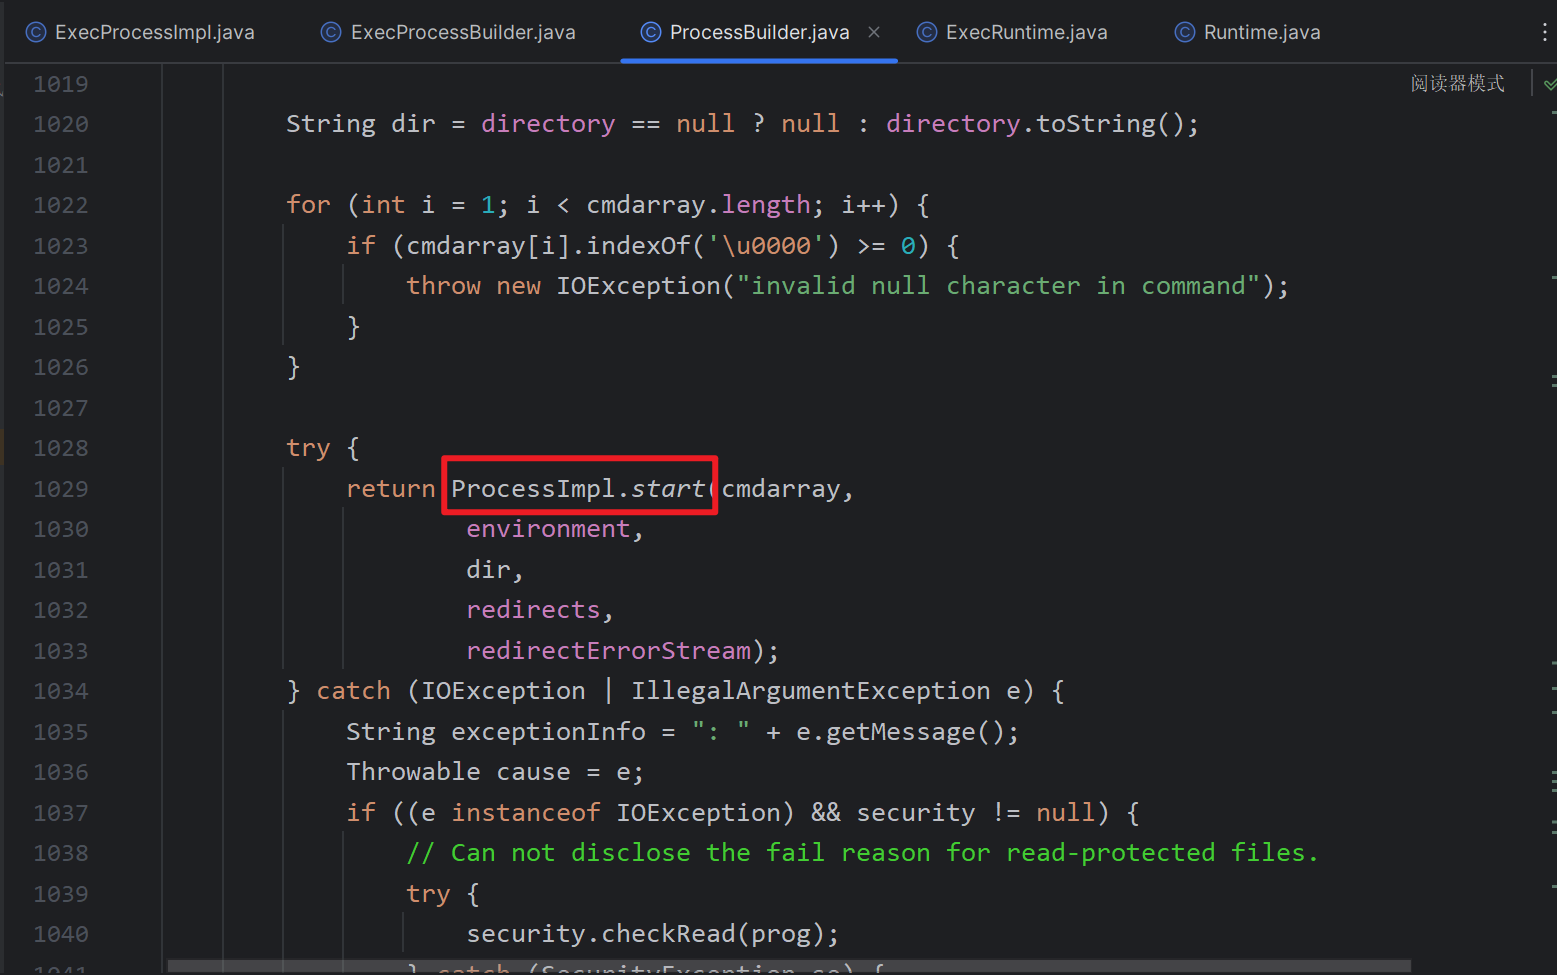Image resolution: width=1557 pixels, height=975 pixels.
Task: Click line number 1022 in the gutter
Action: pos(61,205)
